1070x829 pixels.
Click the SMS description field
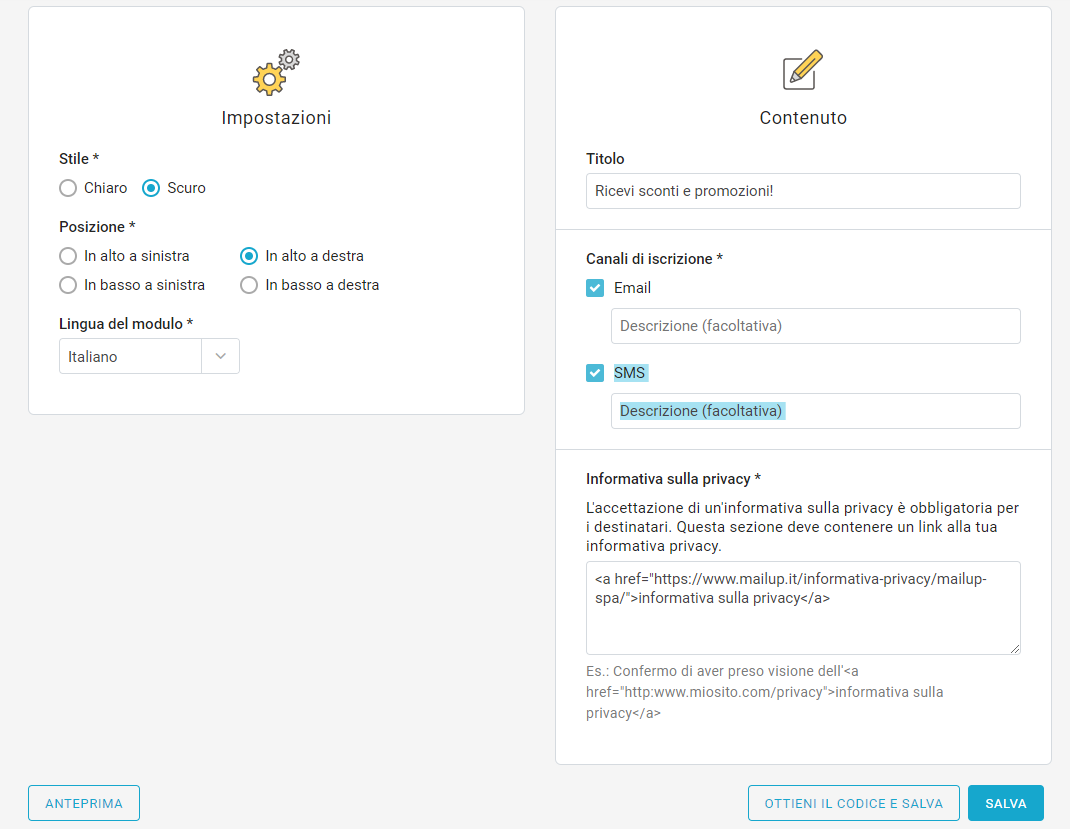[x=815, y=411]
